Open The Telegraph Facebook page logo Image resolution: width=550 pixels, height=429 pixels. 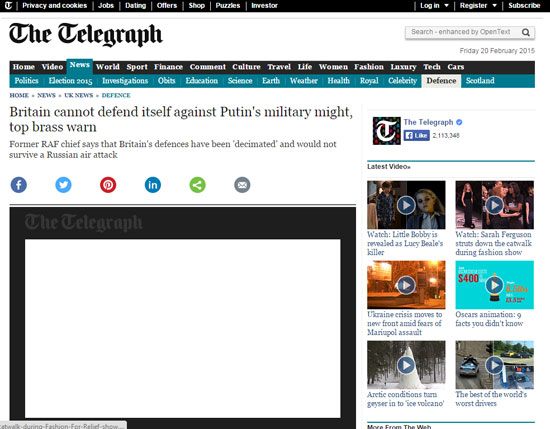tap(386, 131)
